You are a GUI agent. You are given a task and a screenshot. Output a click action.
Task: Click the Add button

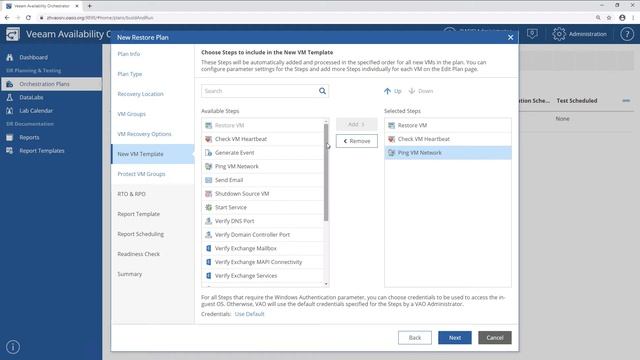[x=357, y=124]
